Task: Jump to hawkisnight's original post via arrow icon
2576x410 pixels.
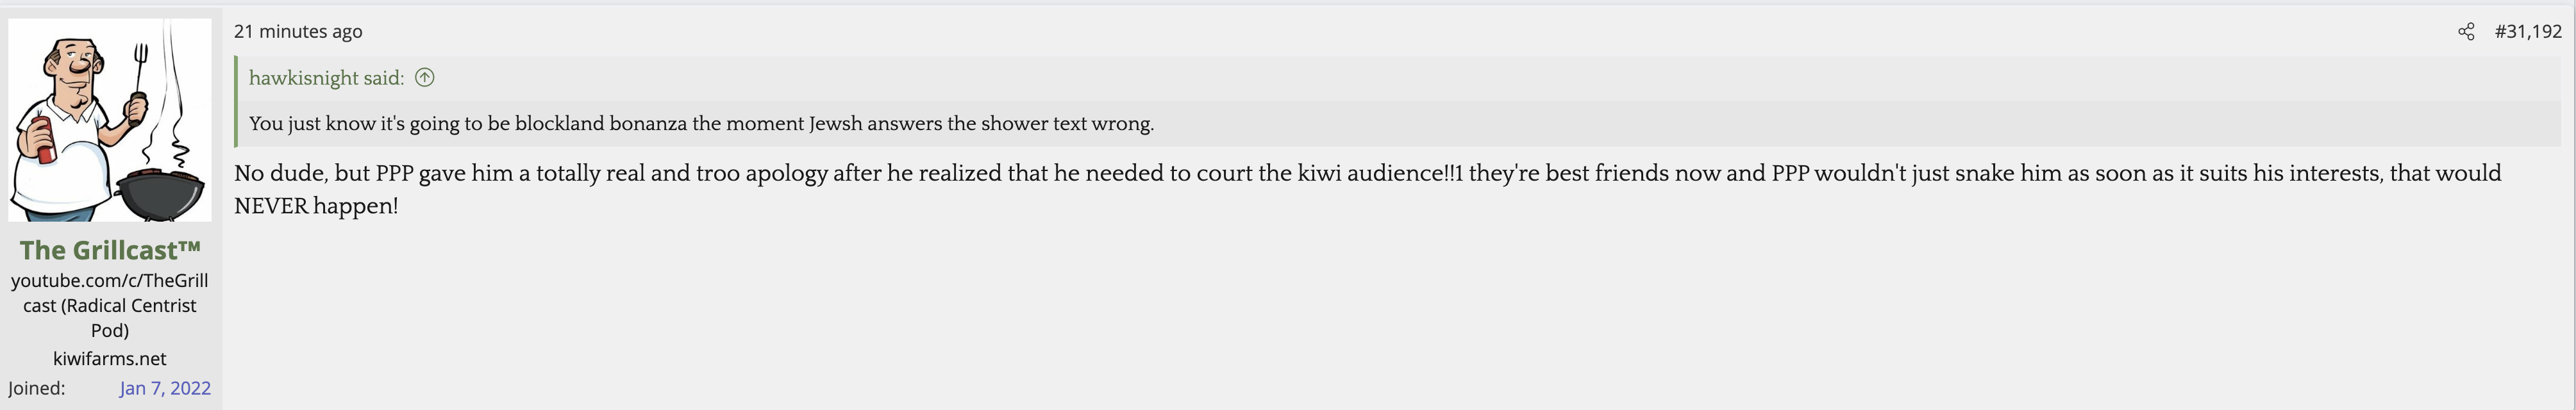Action: pyautogui.click(x=425, y=78)
